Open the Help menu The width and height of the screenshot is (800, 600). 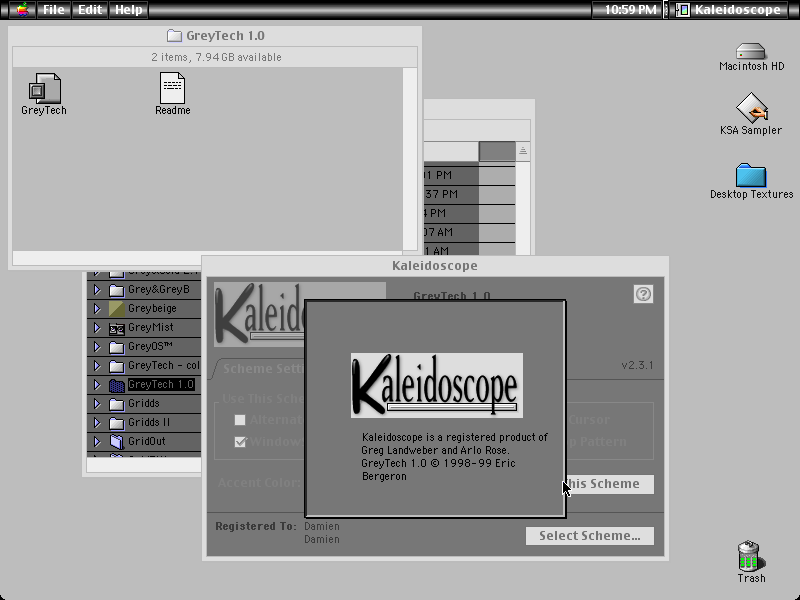[129, 10]
